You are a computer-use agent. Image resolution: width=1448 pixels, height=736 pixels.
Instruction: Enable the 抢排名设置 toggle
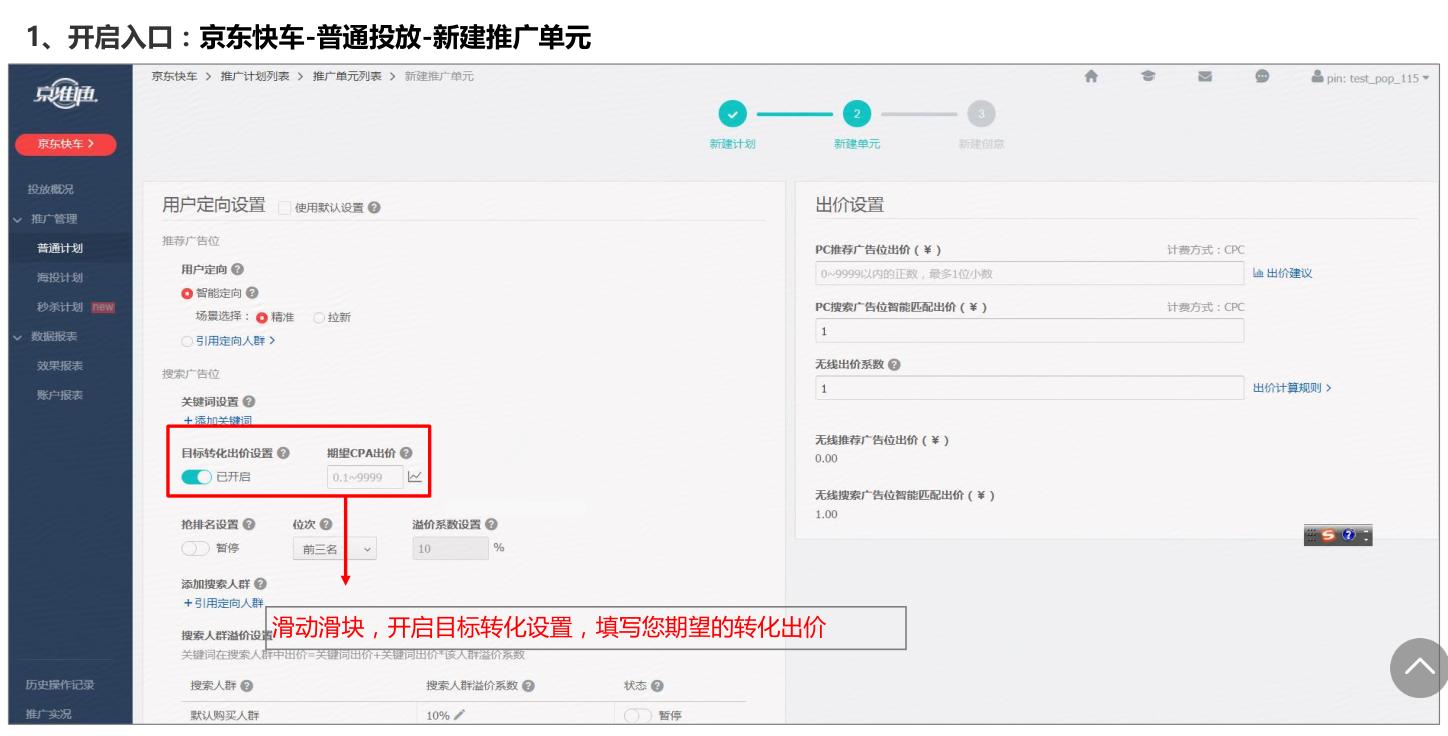[196, 547]
